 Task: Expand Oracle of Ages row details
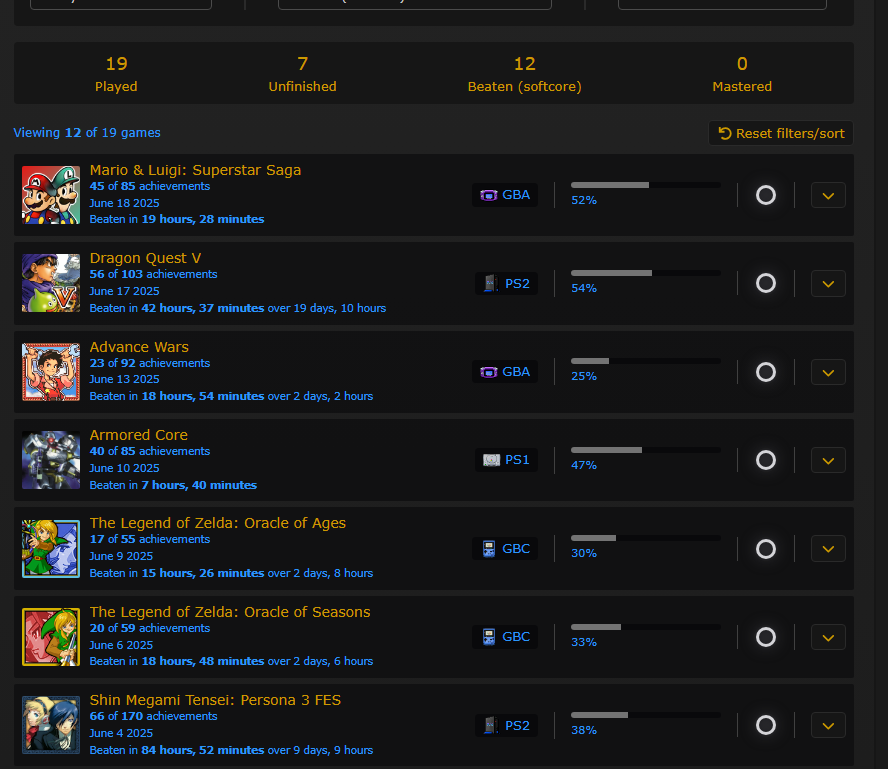(x=828, y=549)
